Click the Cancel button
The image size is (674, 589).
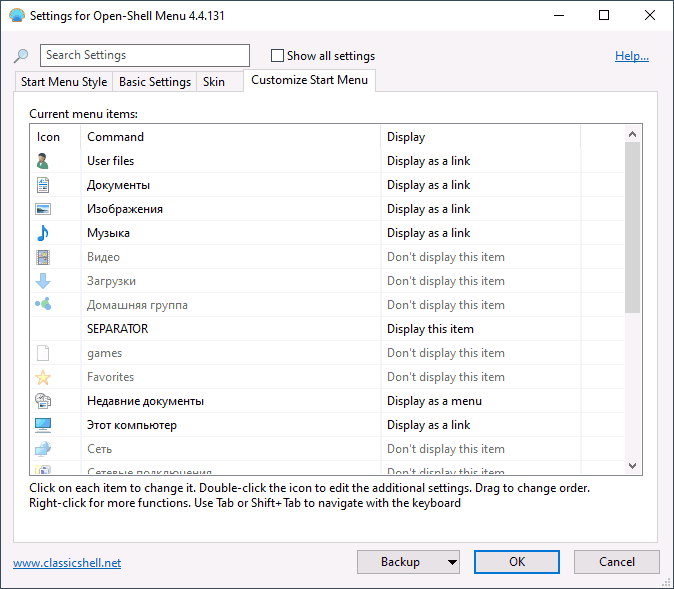pyautogui.click(x=616, y=562)
